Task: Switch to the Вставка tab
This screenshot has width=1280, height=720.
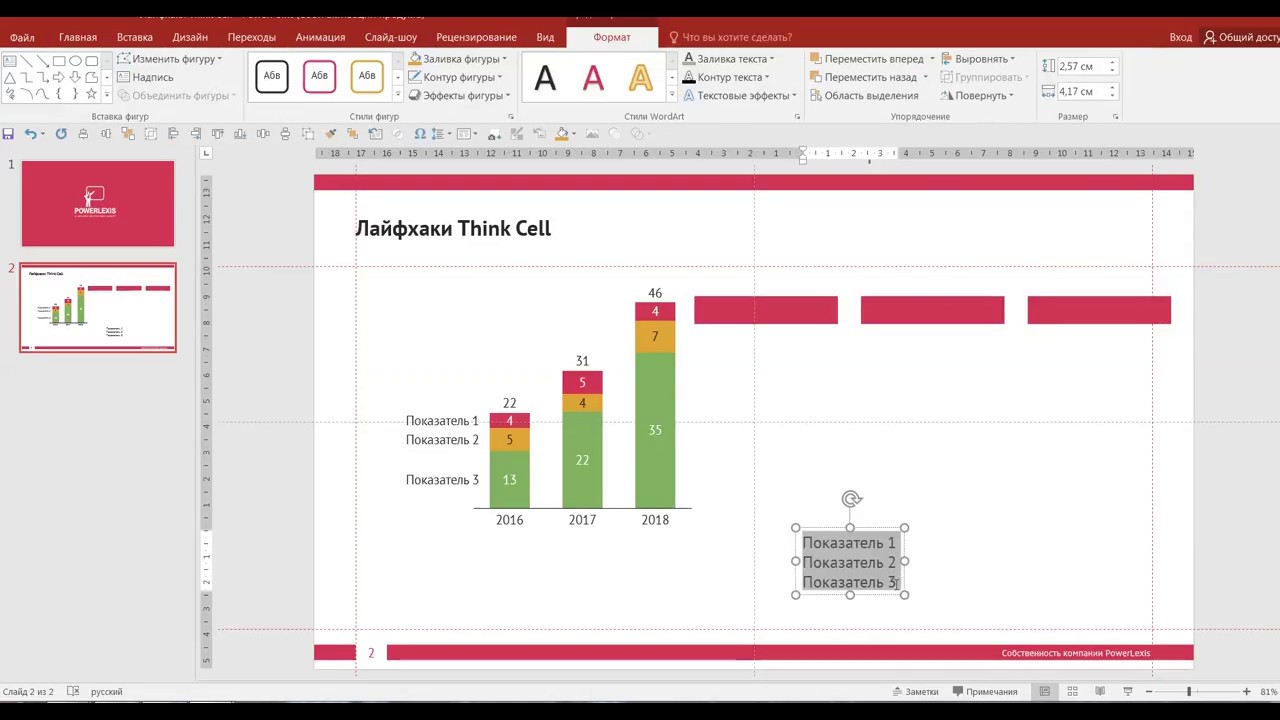Action: point(135,37)
